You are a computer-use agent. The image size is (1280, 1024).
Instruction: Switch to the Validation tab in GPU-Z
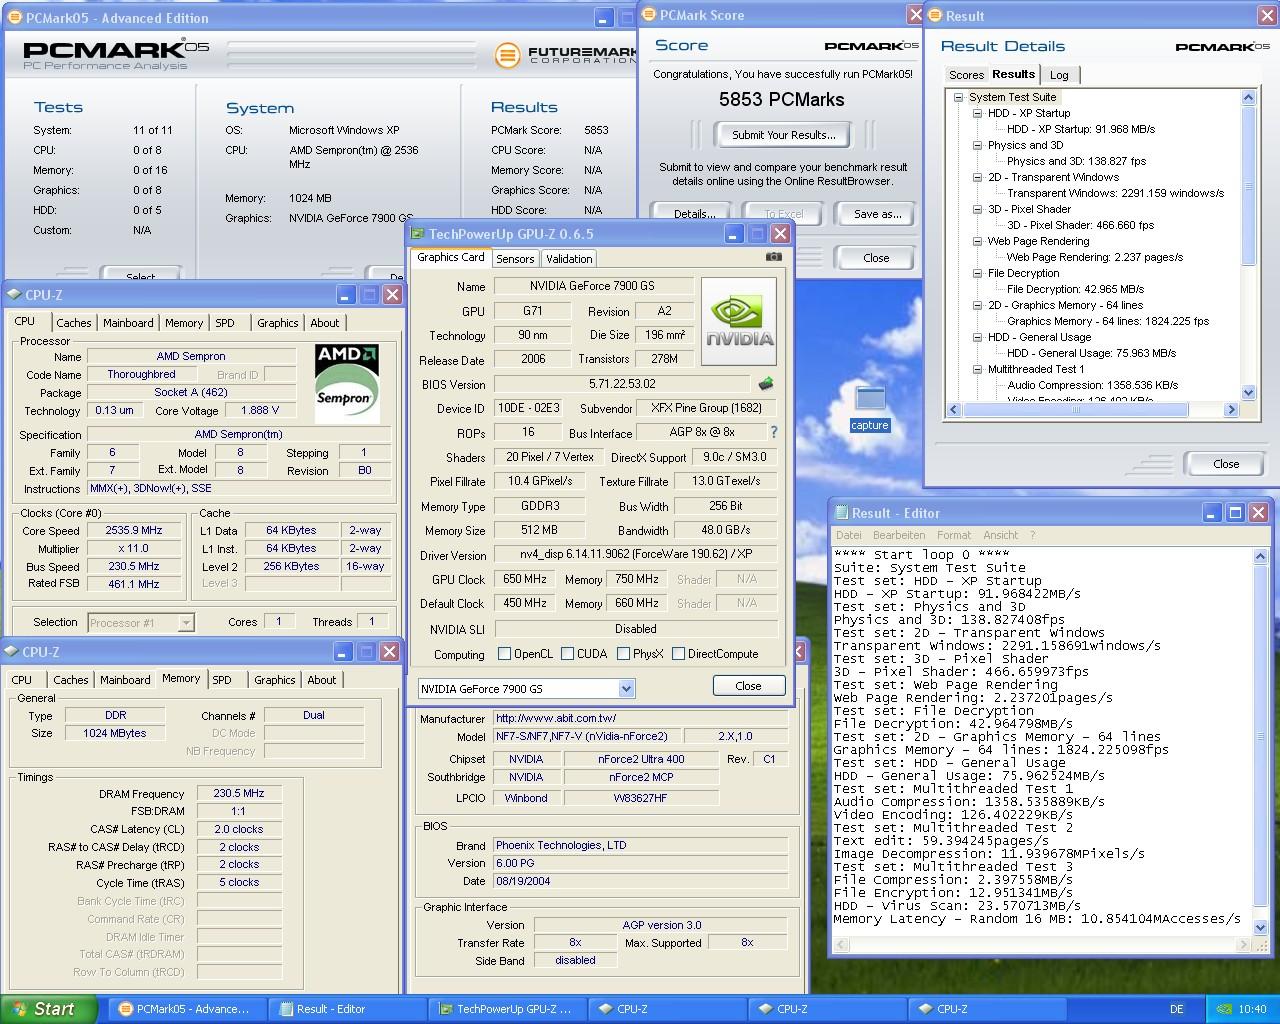569,258
